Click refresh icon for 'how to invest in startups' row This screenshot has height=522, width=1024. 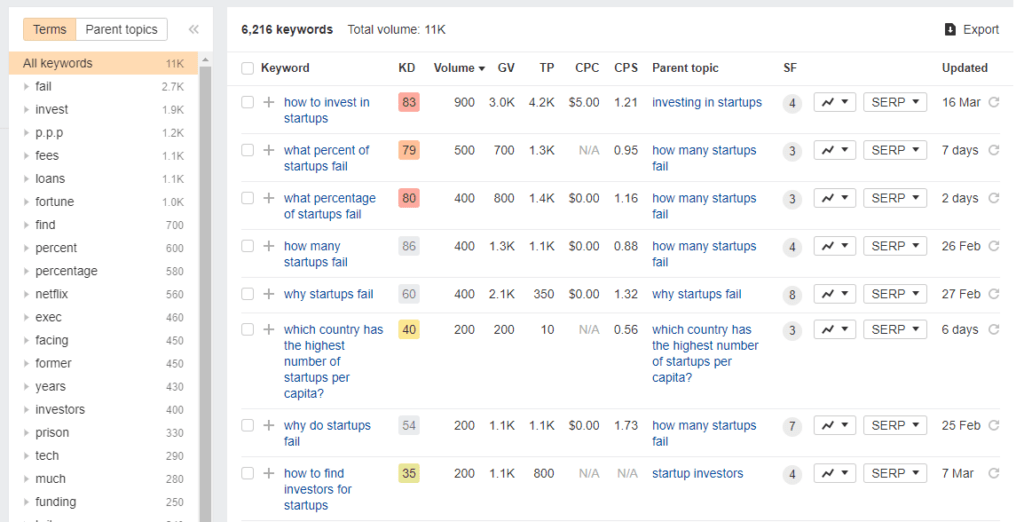(993, 102)
